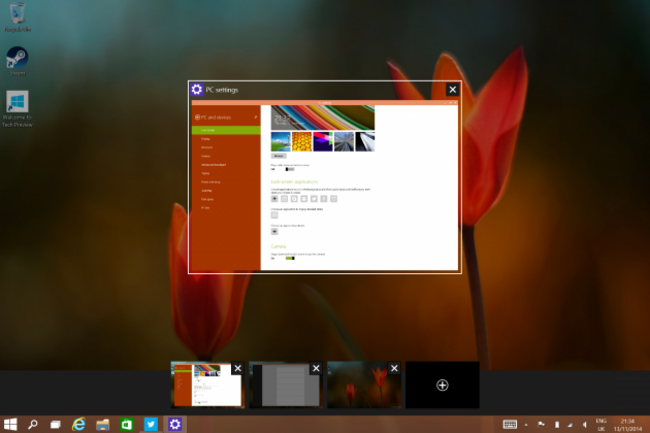The height and width of the screenshot is (433, 650).
Task: Open the touch keyboard from system tray
Action: (510, 424)
